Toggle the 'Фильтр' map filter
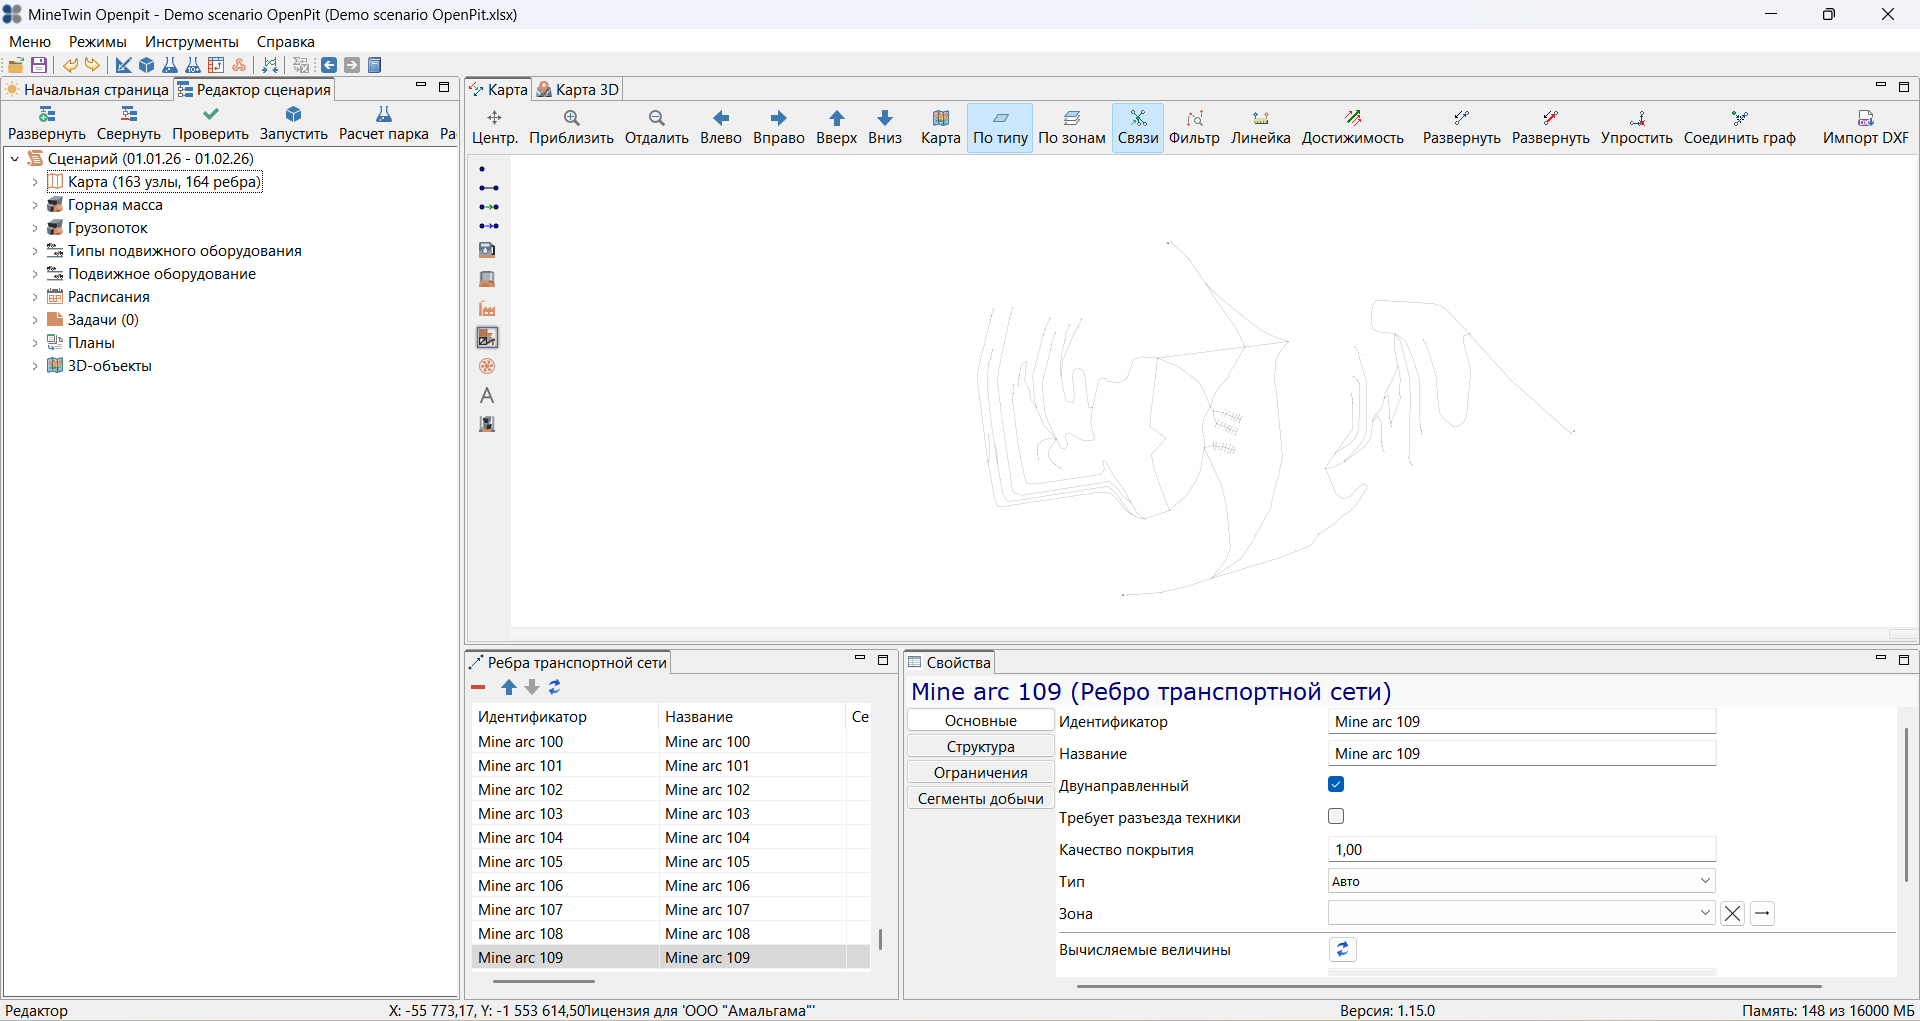Viewport: 1920px width, 1021px height. tap(1194, 128)
